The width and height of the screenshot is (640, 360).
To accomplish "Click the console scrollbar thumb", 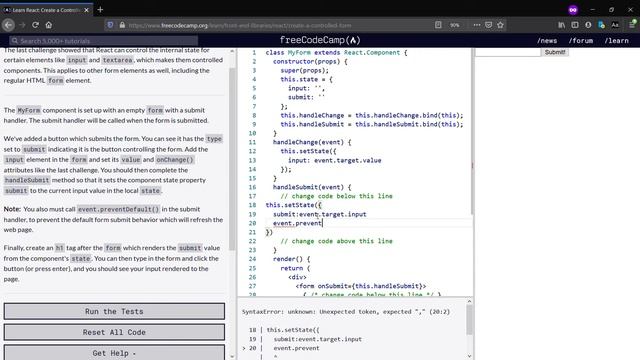I will (469, 320).
